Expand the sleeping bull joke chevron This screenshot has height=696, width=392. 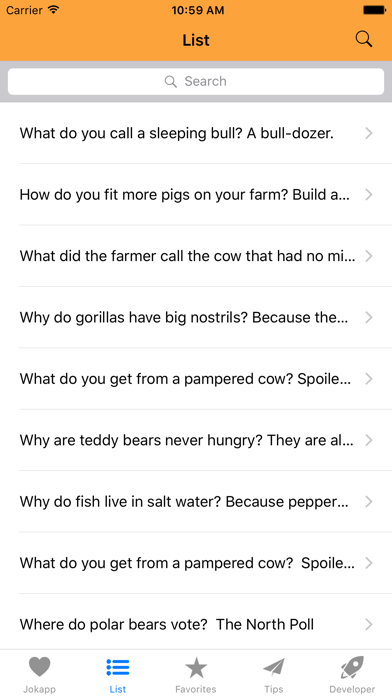(x=368, y=133)
